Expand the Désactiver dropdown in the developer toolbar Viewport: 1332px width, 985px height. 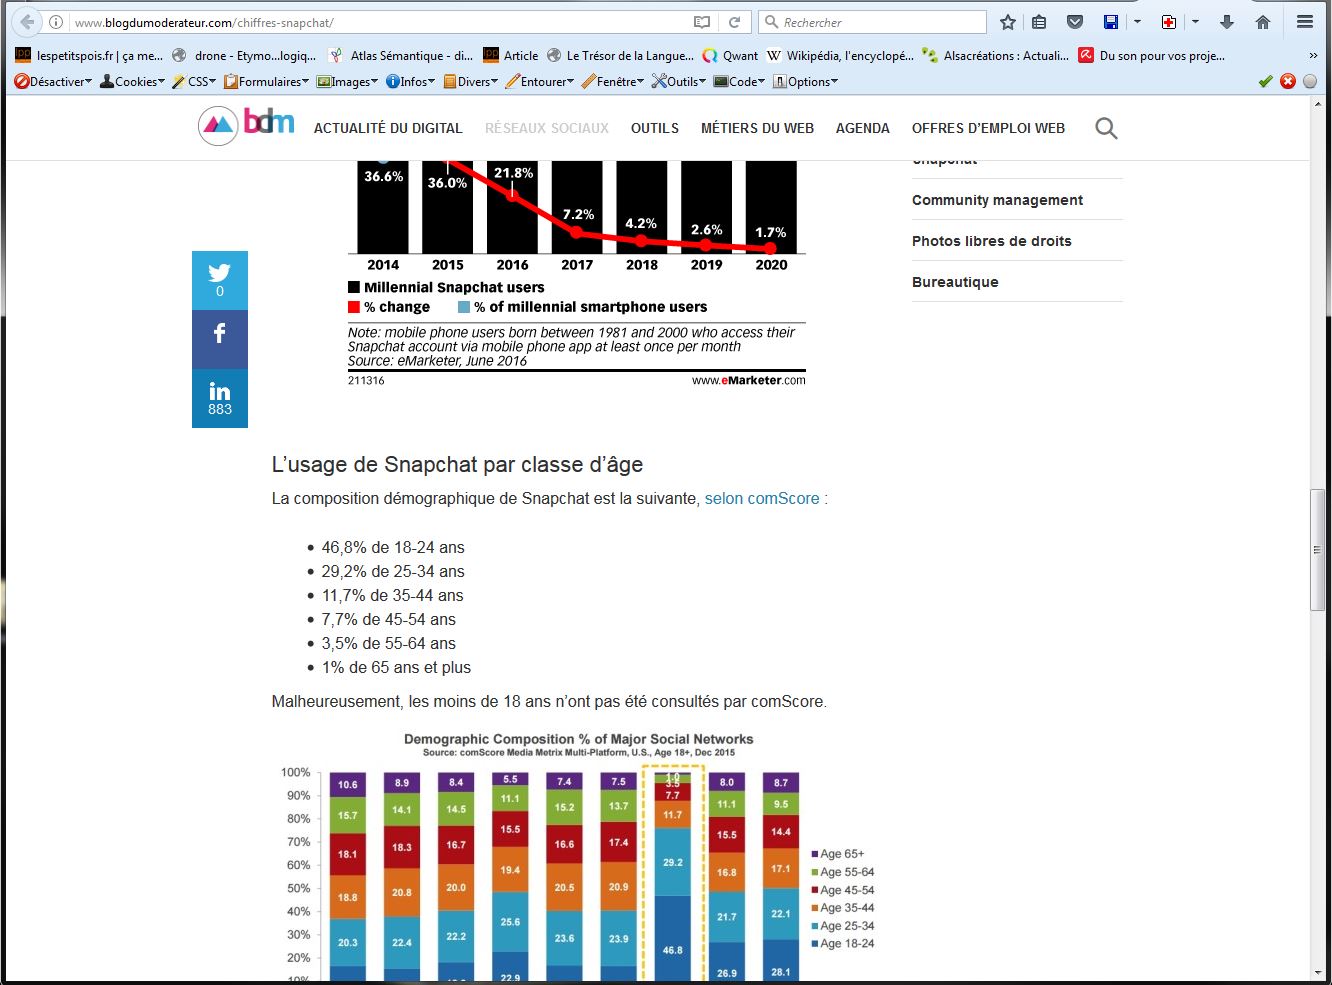click(x=54, y=82)
